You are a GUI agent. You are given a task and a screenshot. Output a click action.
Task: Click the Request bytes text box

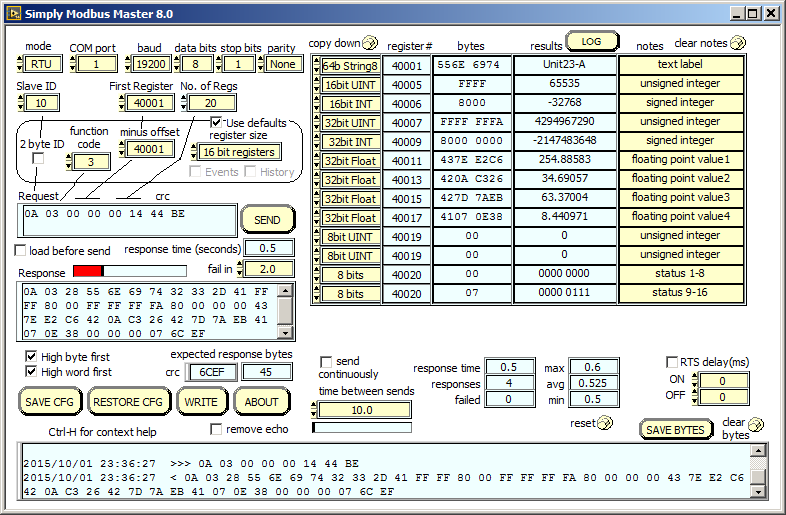(128, 220)
